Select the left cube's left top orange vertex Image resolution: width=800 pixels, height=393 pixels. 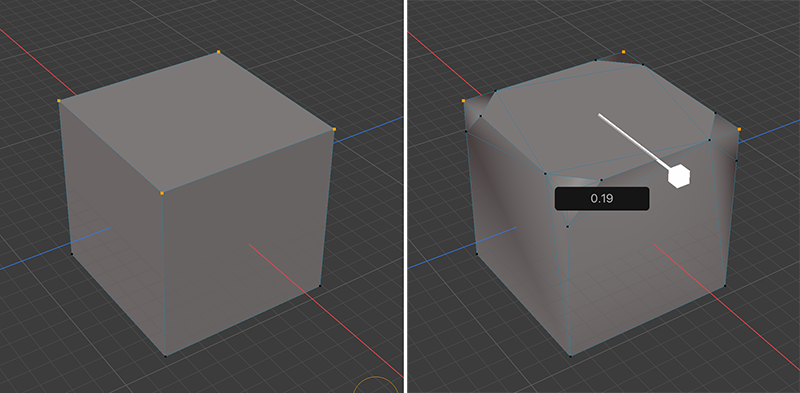[x=59, y=101]
